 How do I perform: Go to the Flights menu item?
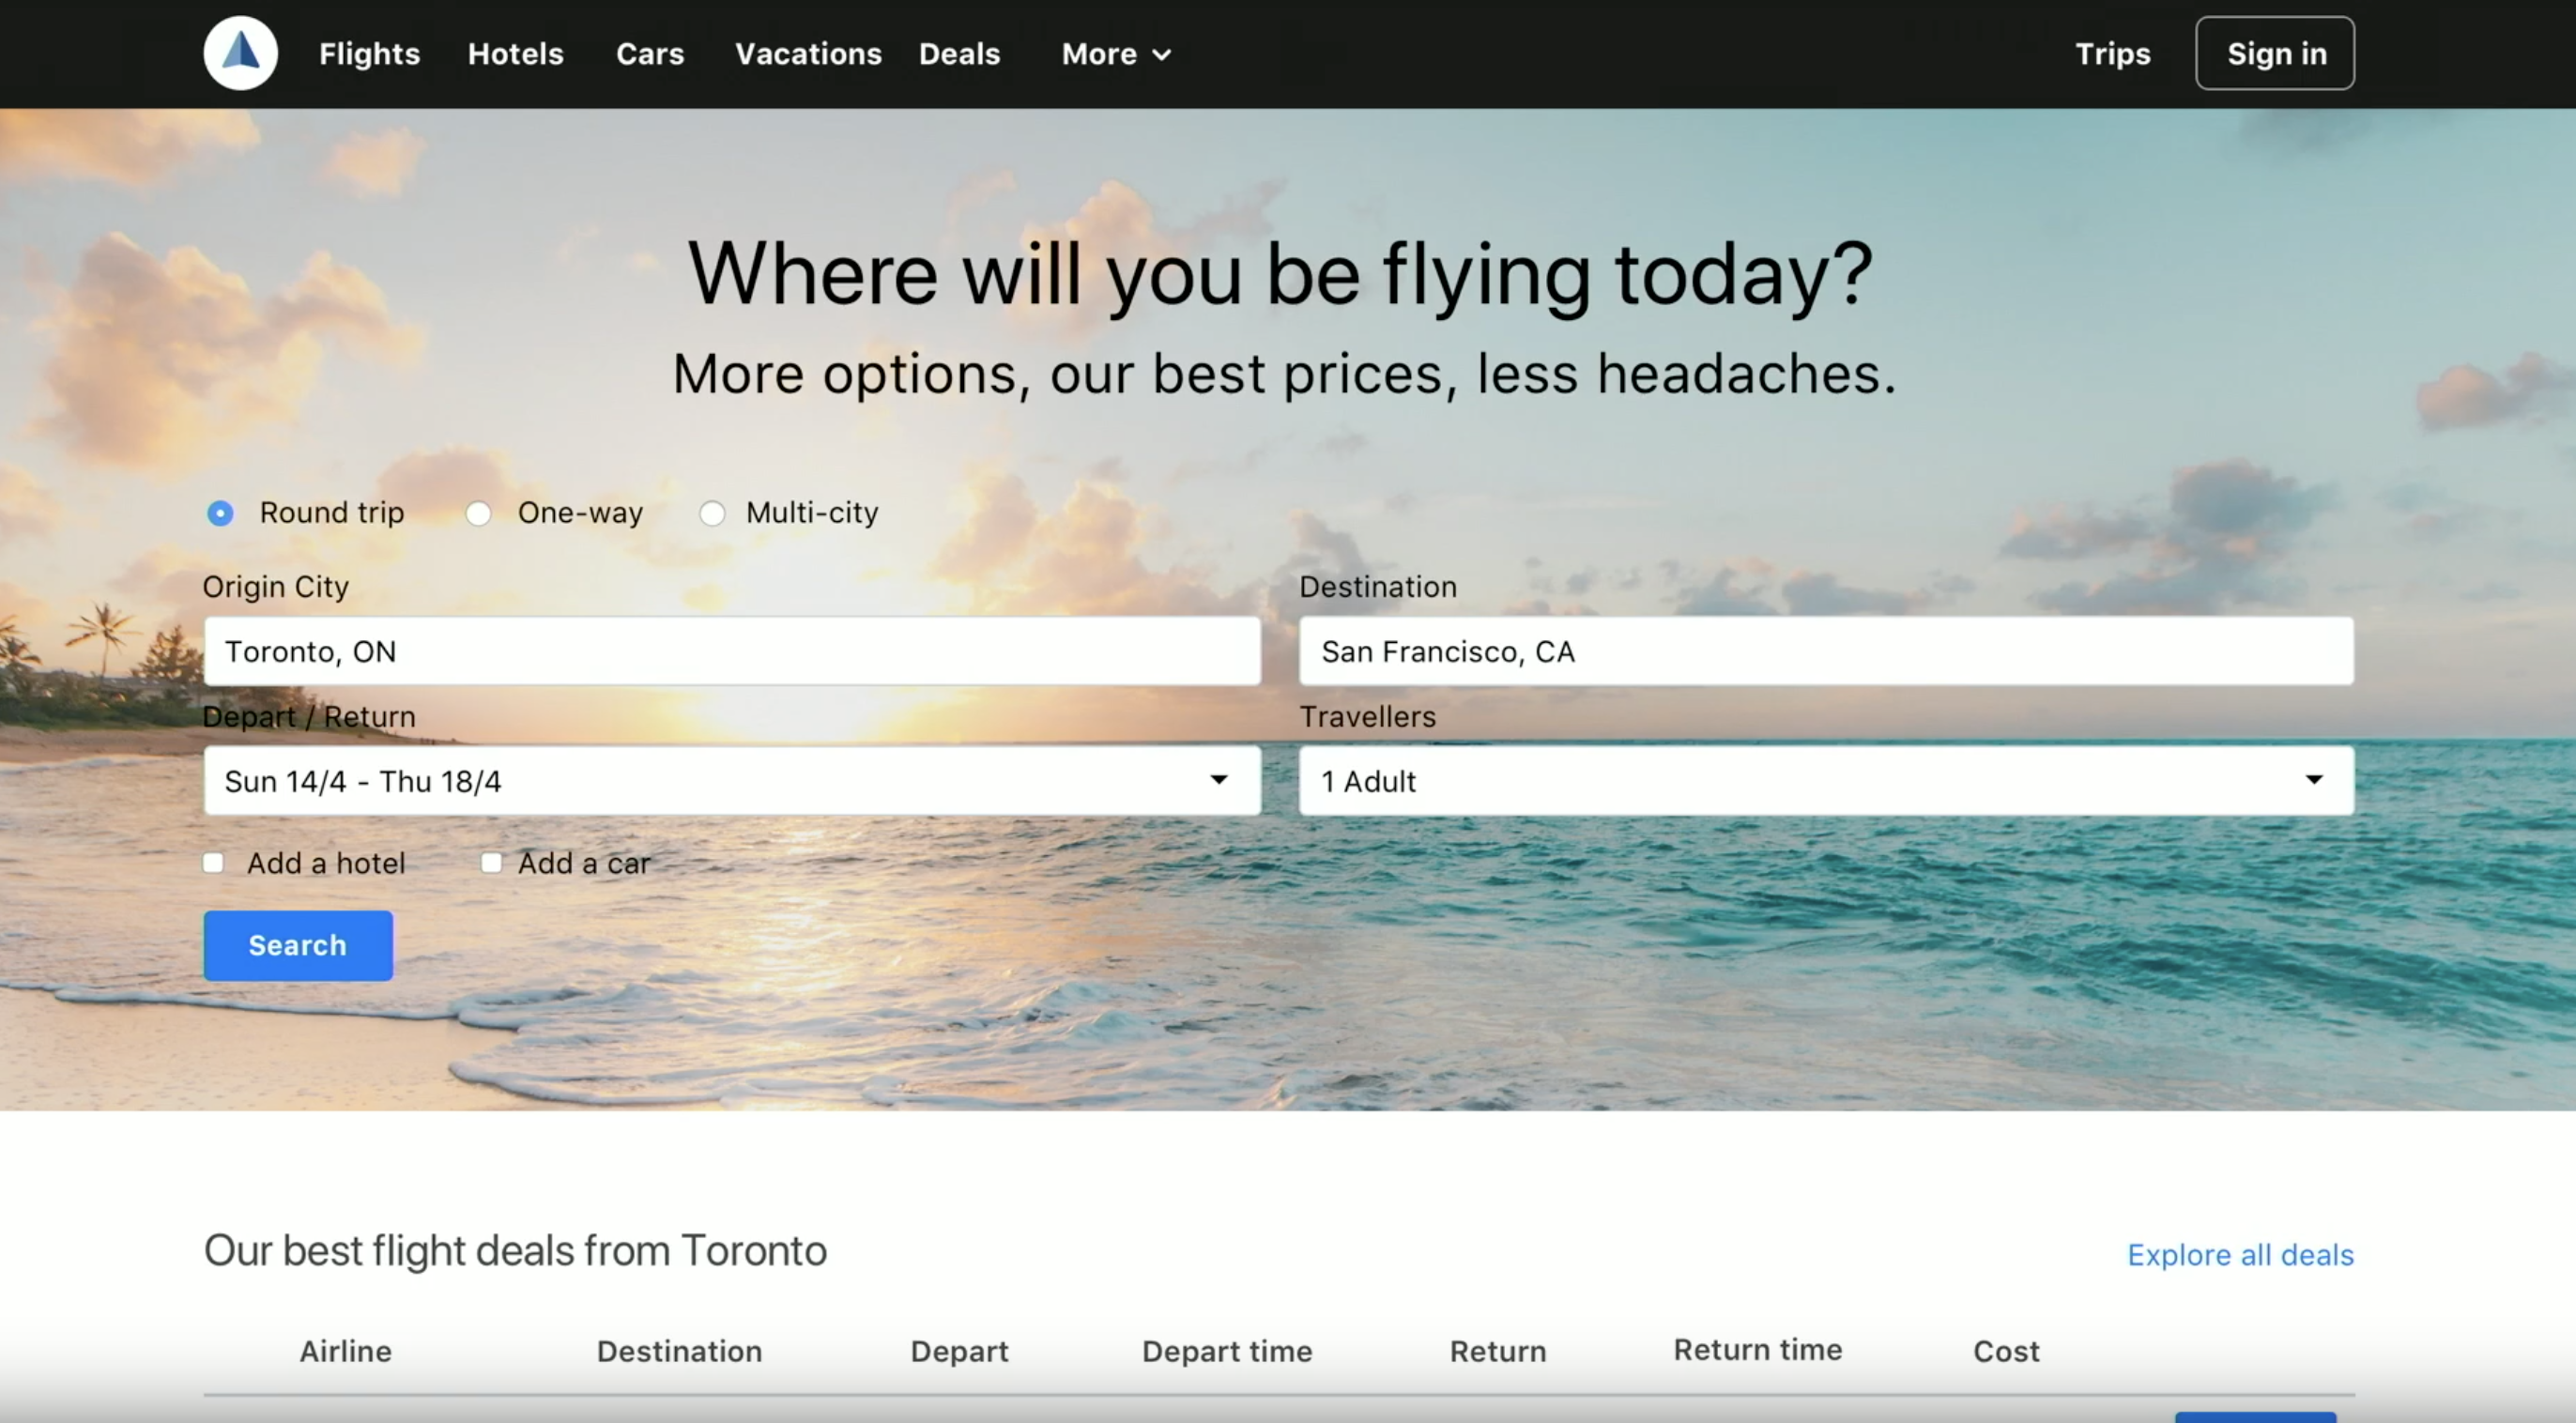[x=369, y=54]
